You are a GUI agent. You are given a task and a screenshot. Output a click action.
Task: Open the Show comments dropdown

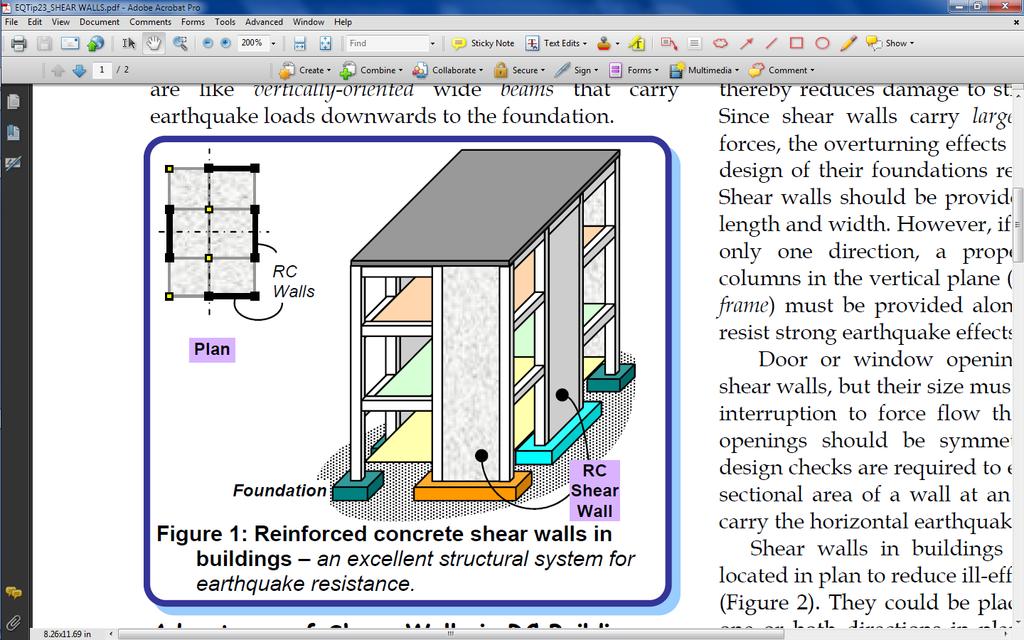[889, 43]
